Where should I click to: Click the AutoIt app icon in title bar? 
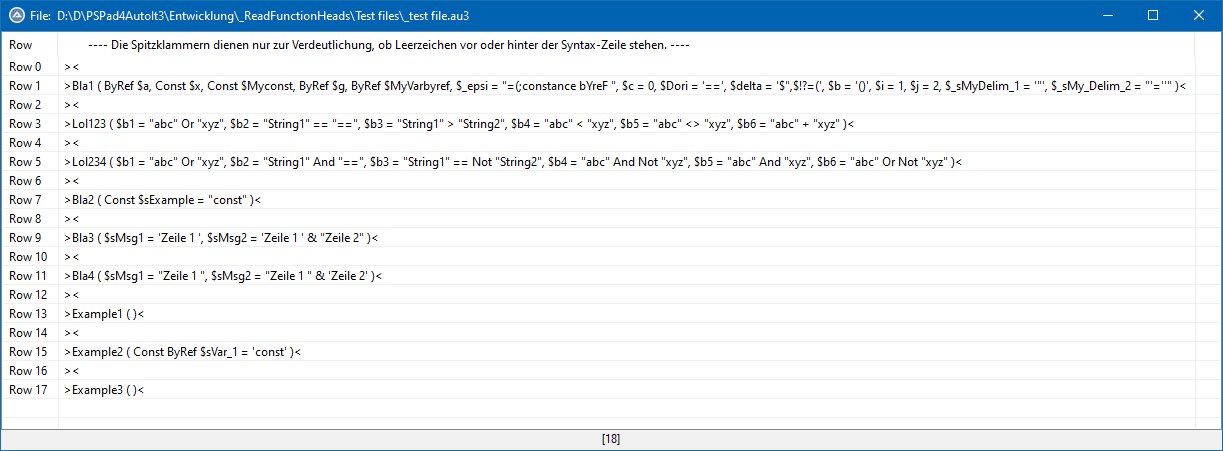point(17,16)
